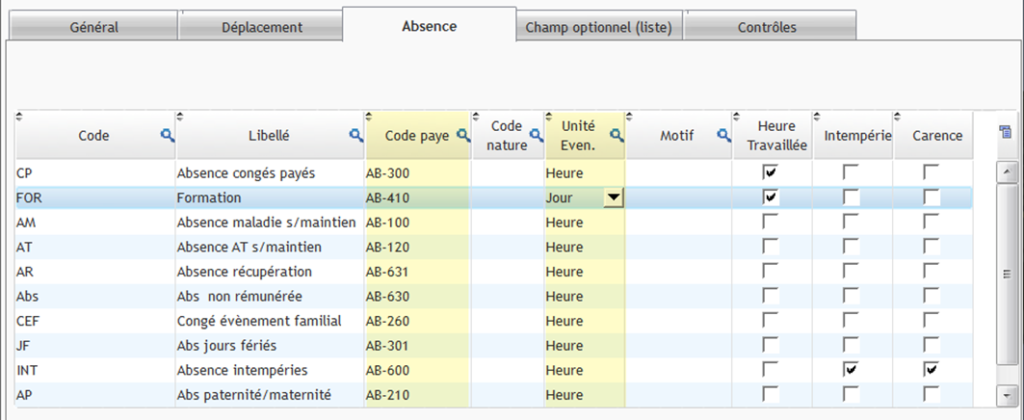Select the Absence récupération row label

point(249,272)
